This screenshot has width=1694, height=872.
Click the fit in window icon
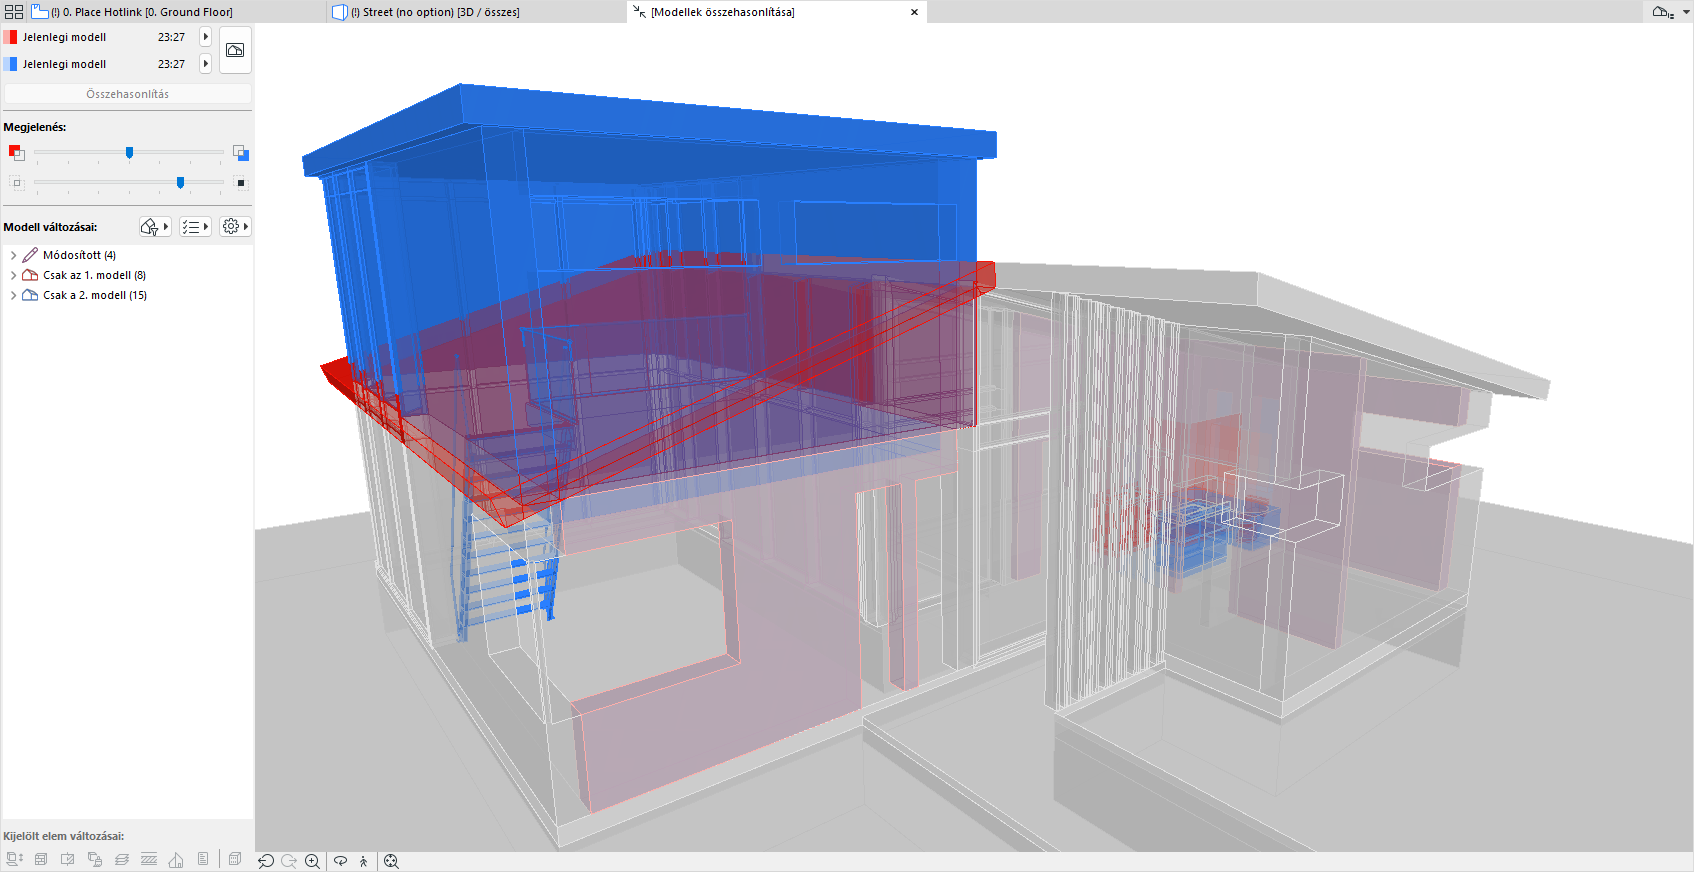click(391, 861)
